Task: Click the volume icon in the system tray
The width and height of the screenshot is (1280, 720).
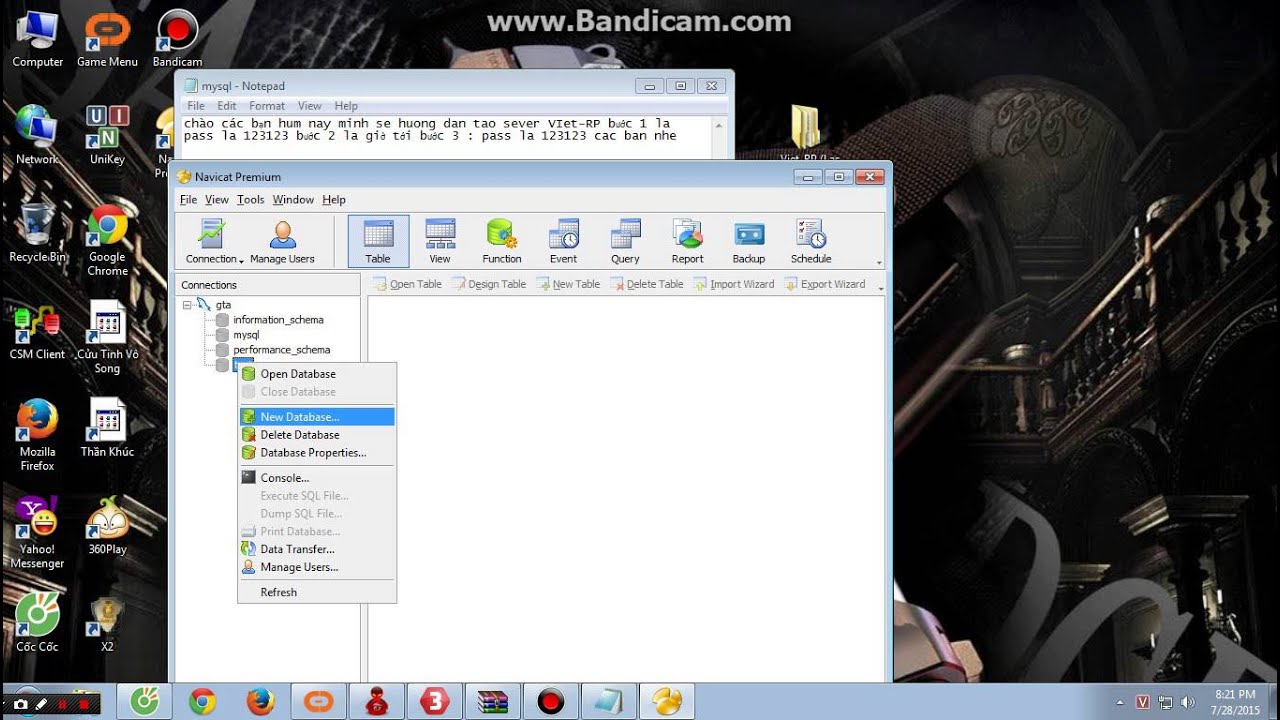Action: pyautogui.click(x=1188, y=702)
